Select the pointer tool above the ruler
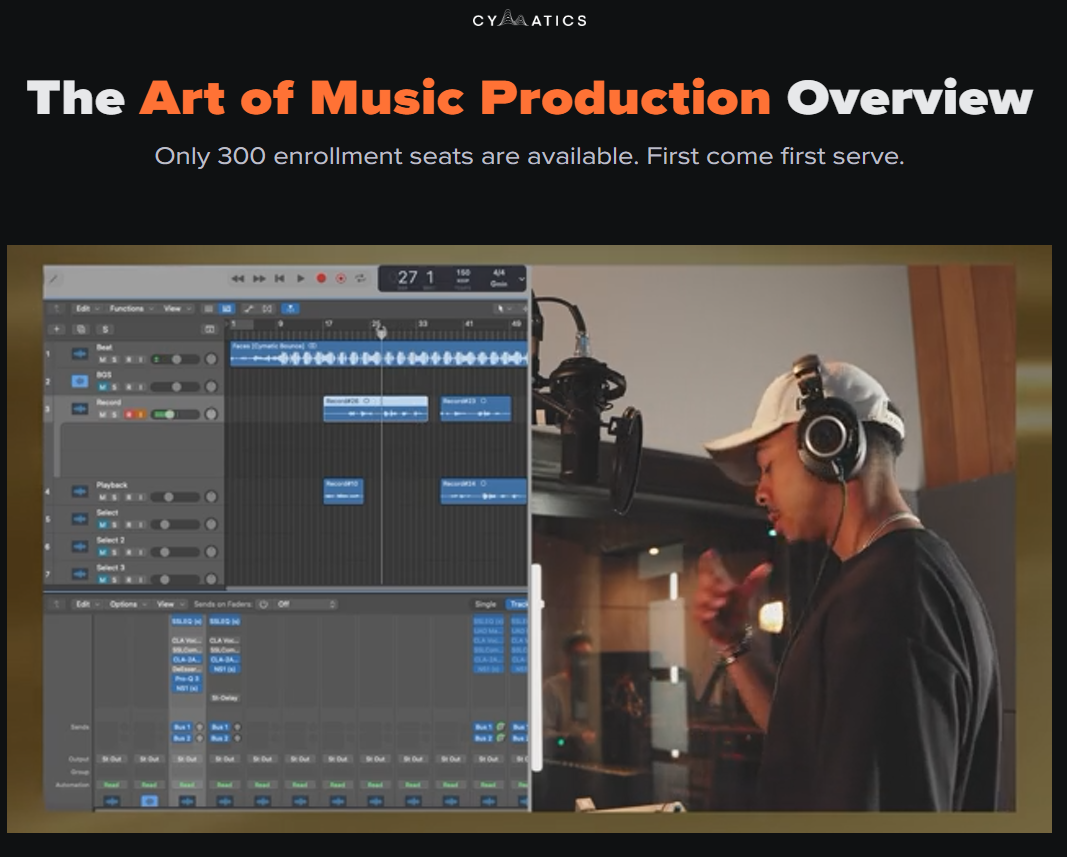Viewport: 1067px width, 857px height. 501,308
